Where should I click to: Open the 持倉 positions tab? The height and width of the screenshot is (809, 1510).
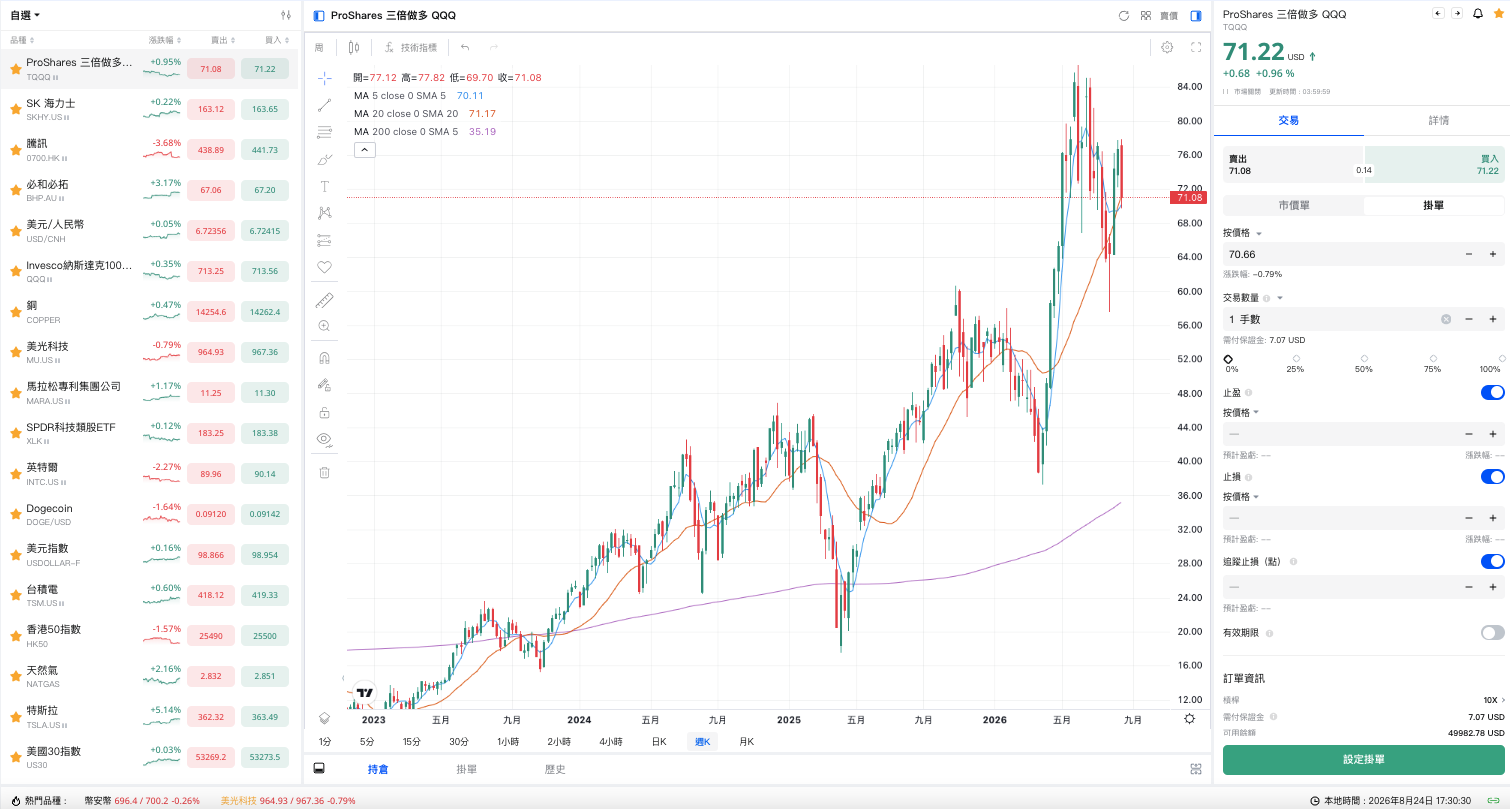tap(378, 769)
